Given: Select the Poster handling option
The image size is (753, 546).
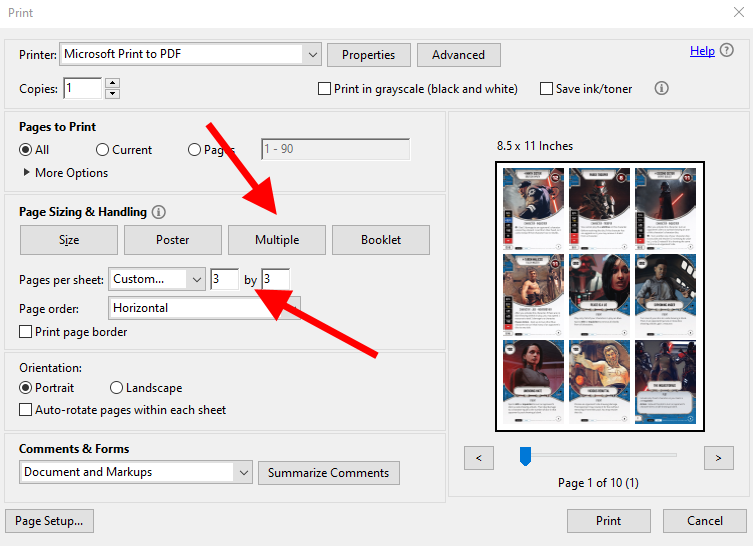Looking at the screenshot, I should click(173, 240).
